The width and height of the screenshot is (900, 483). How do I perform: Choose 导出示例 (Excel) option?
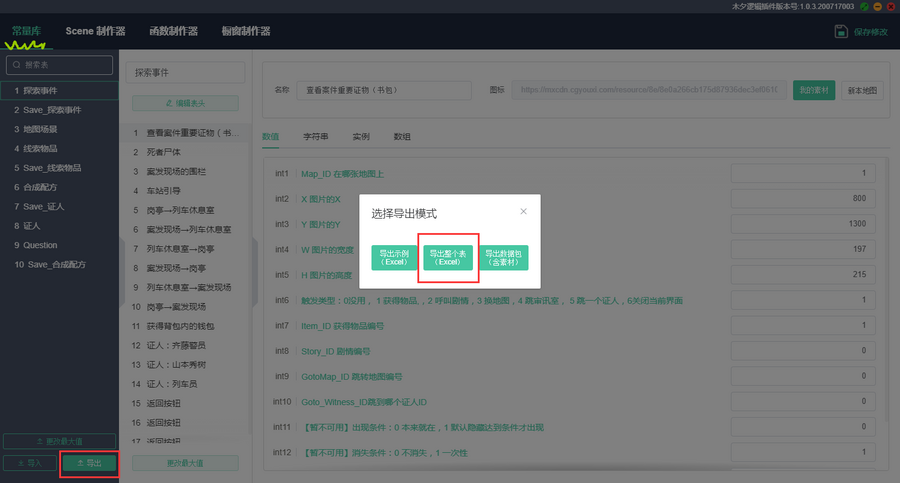[x=394, y=258]
